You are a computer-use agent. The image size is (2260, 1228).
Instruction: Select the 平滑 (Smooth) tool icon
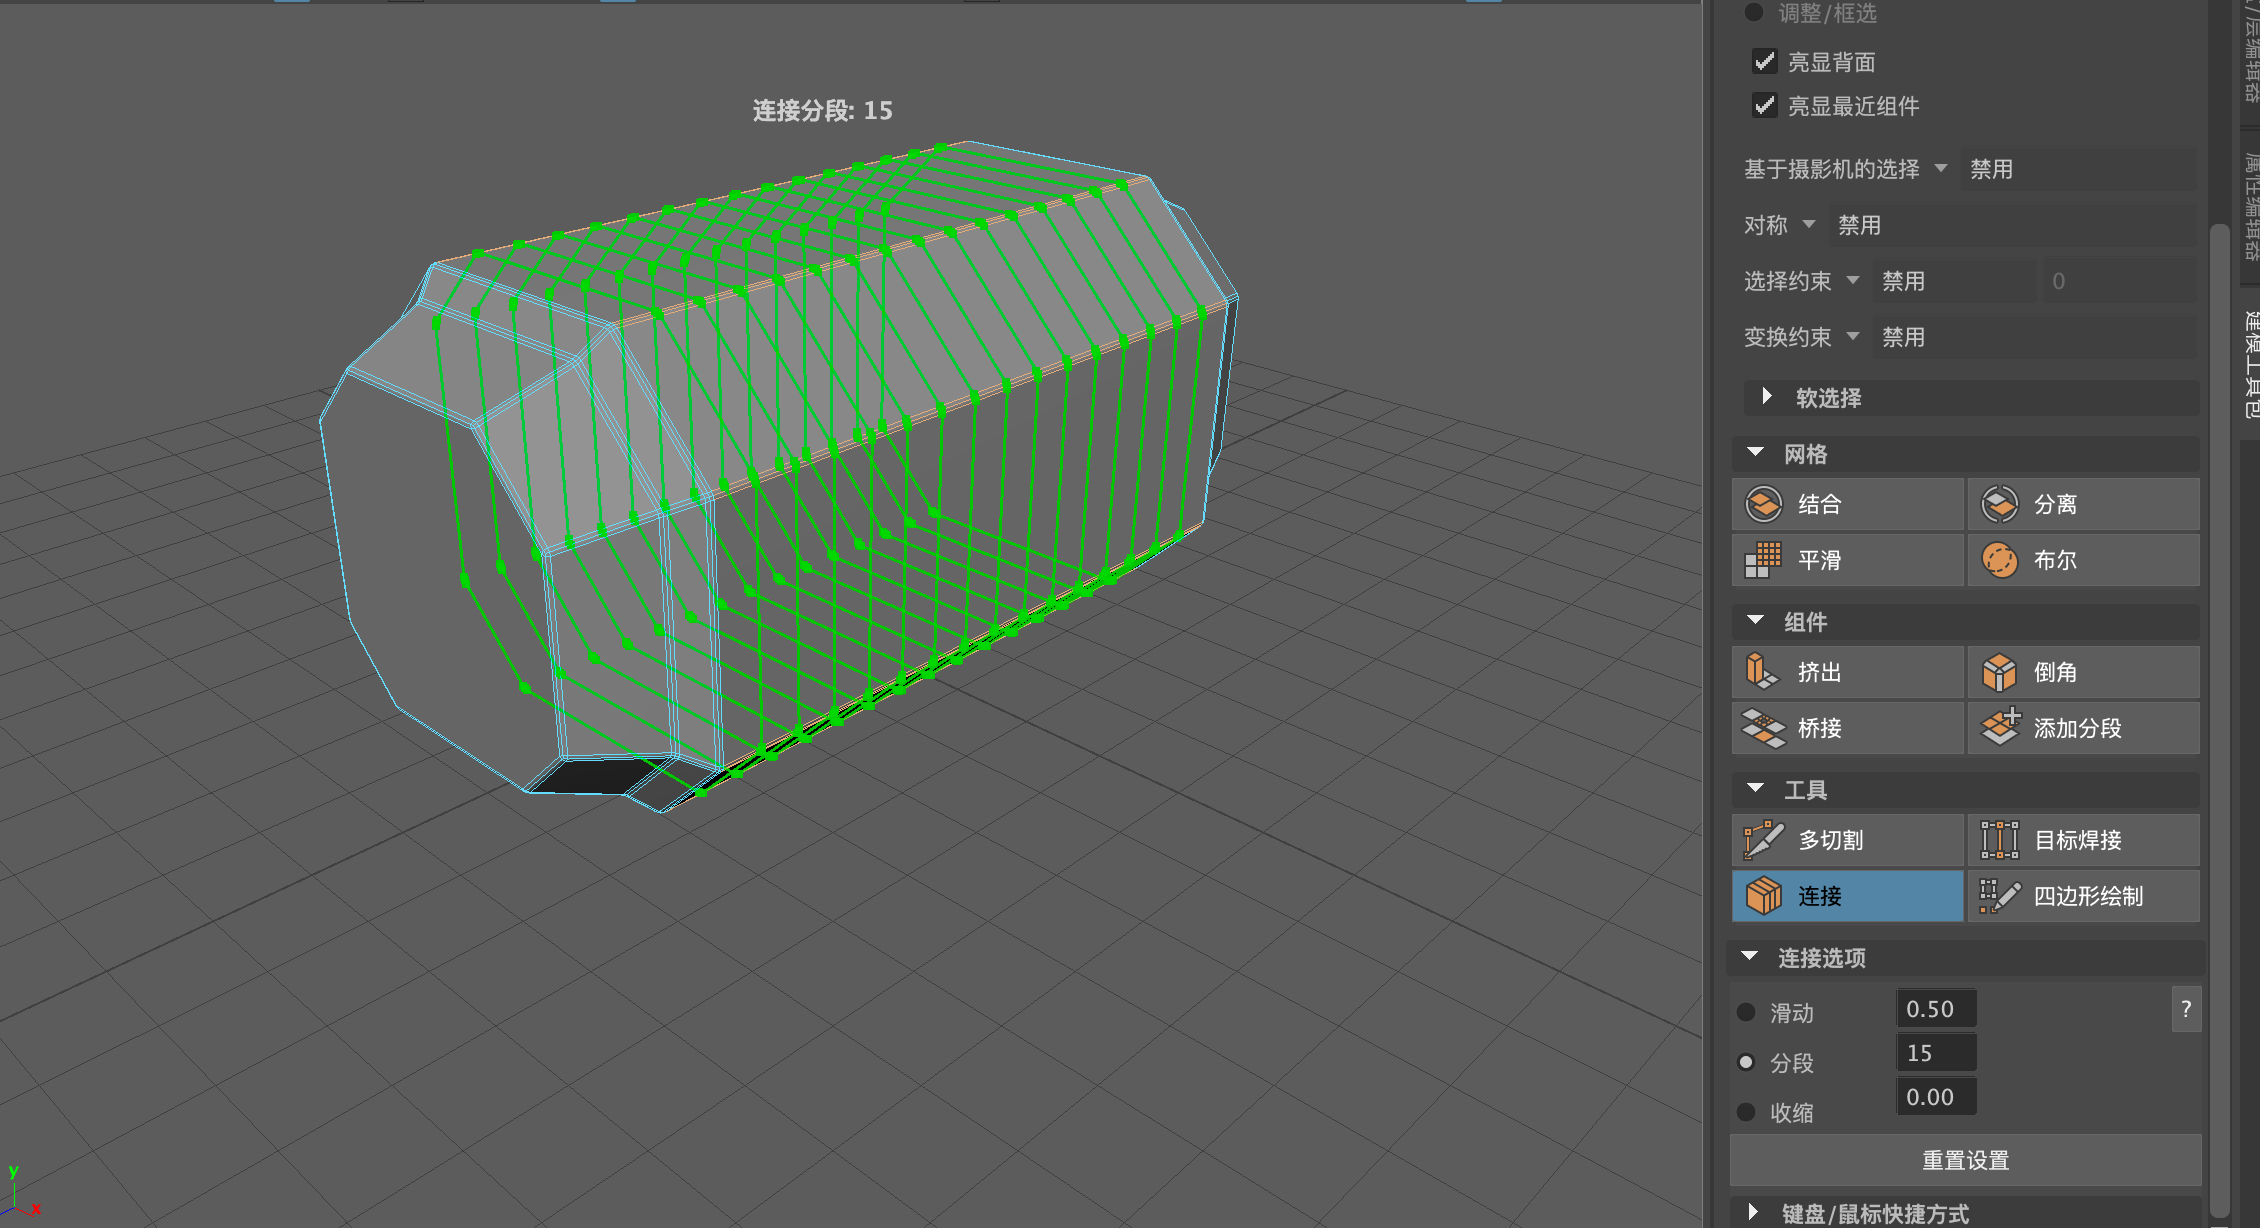coord(1764,560)
